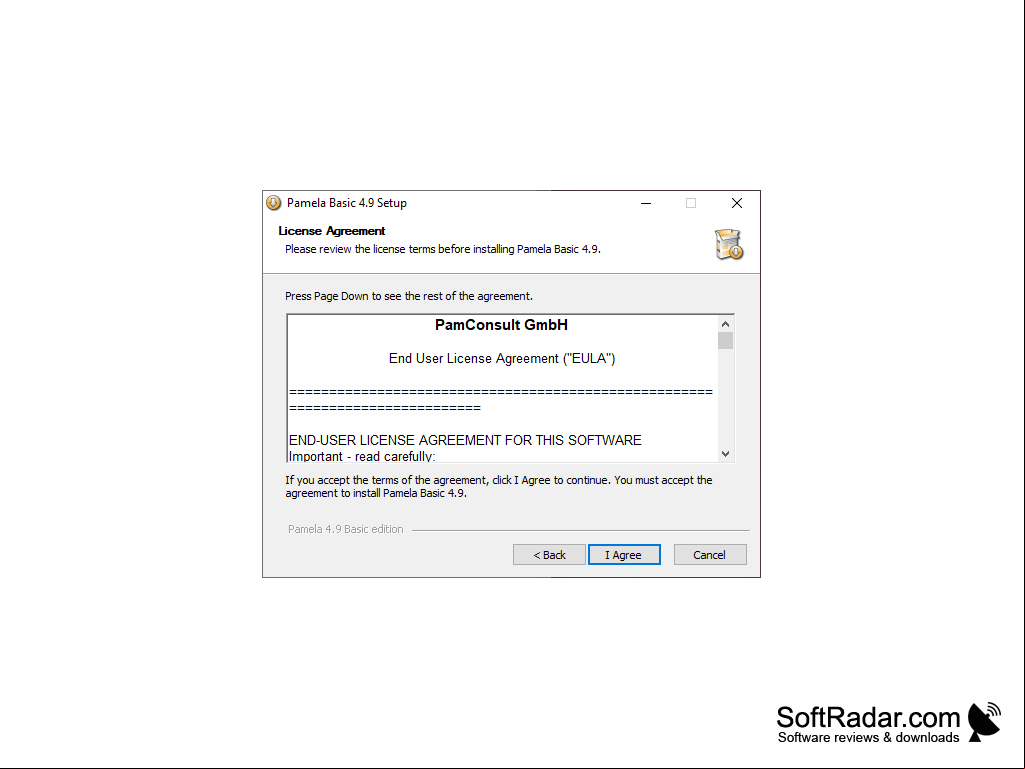Click the I Agree button

(x=624, y=555)
